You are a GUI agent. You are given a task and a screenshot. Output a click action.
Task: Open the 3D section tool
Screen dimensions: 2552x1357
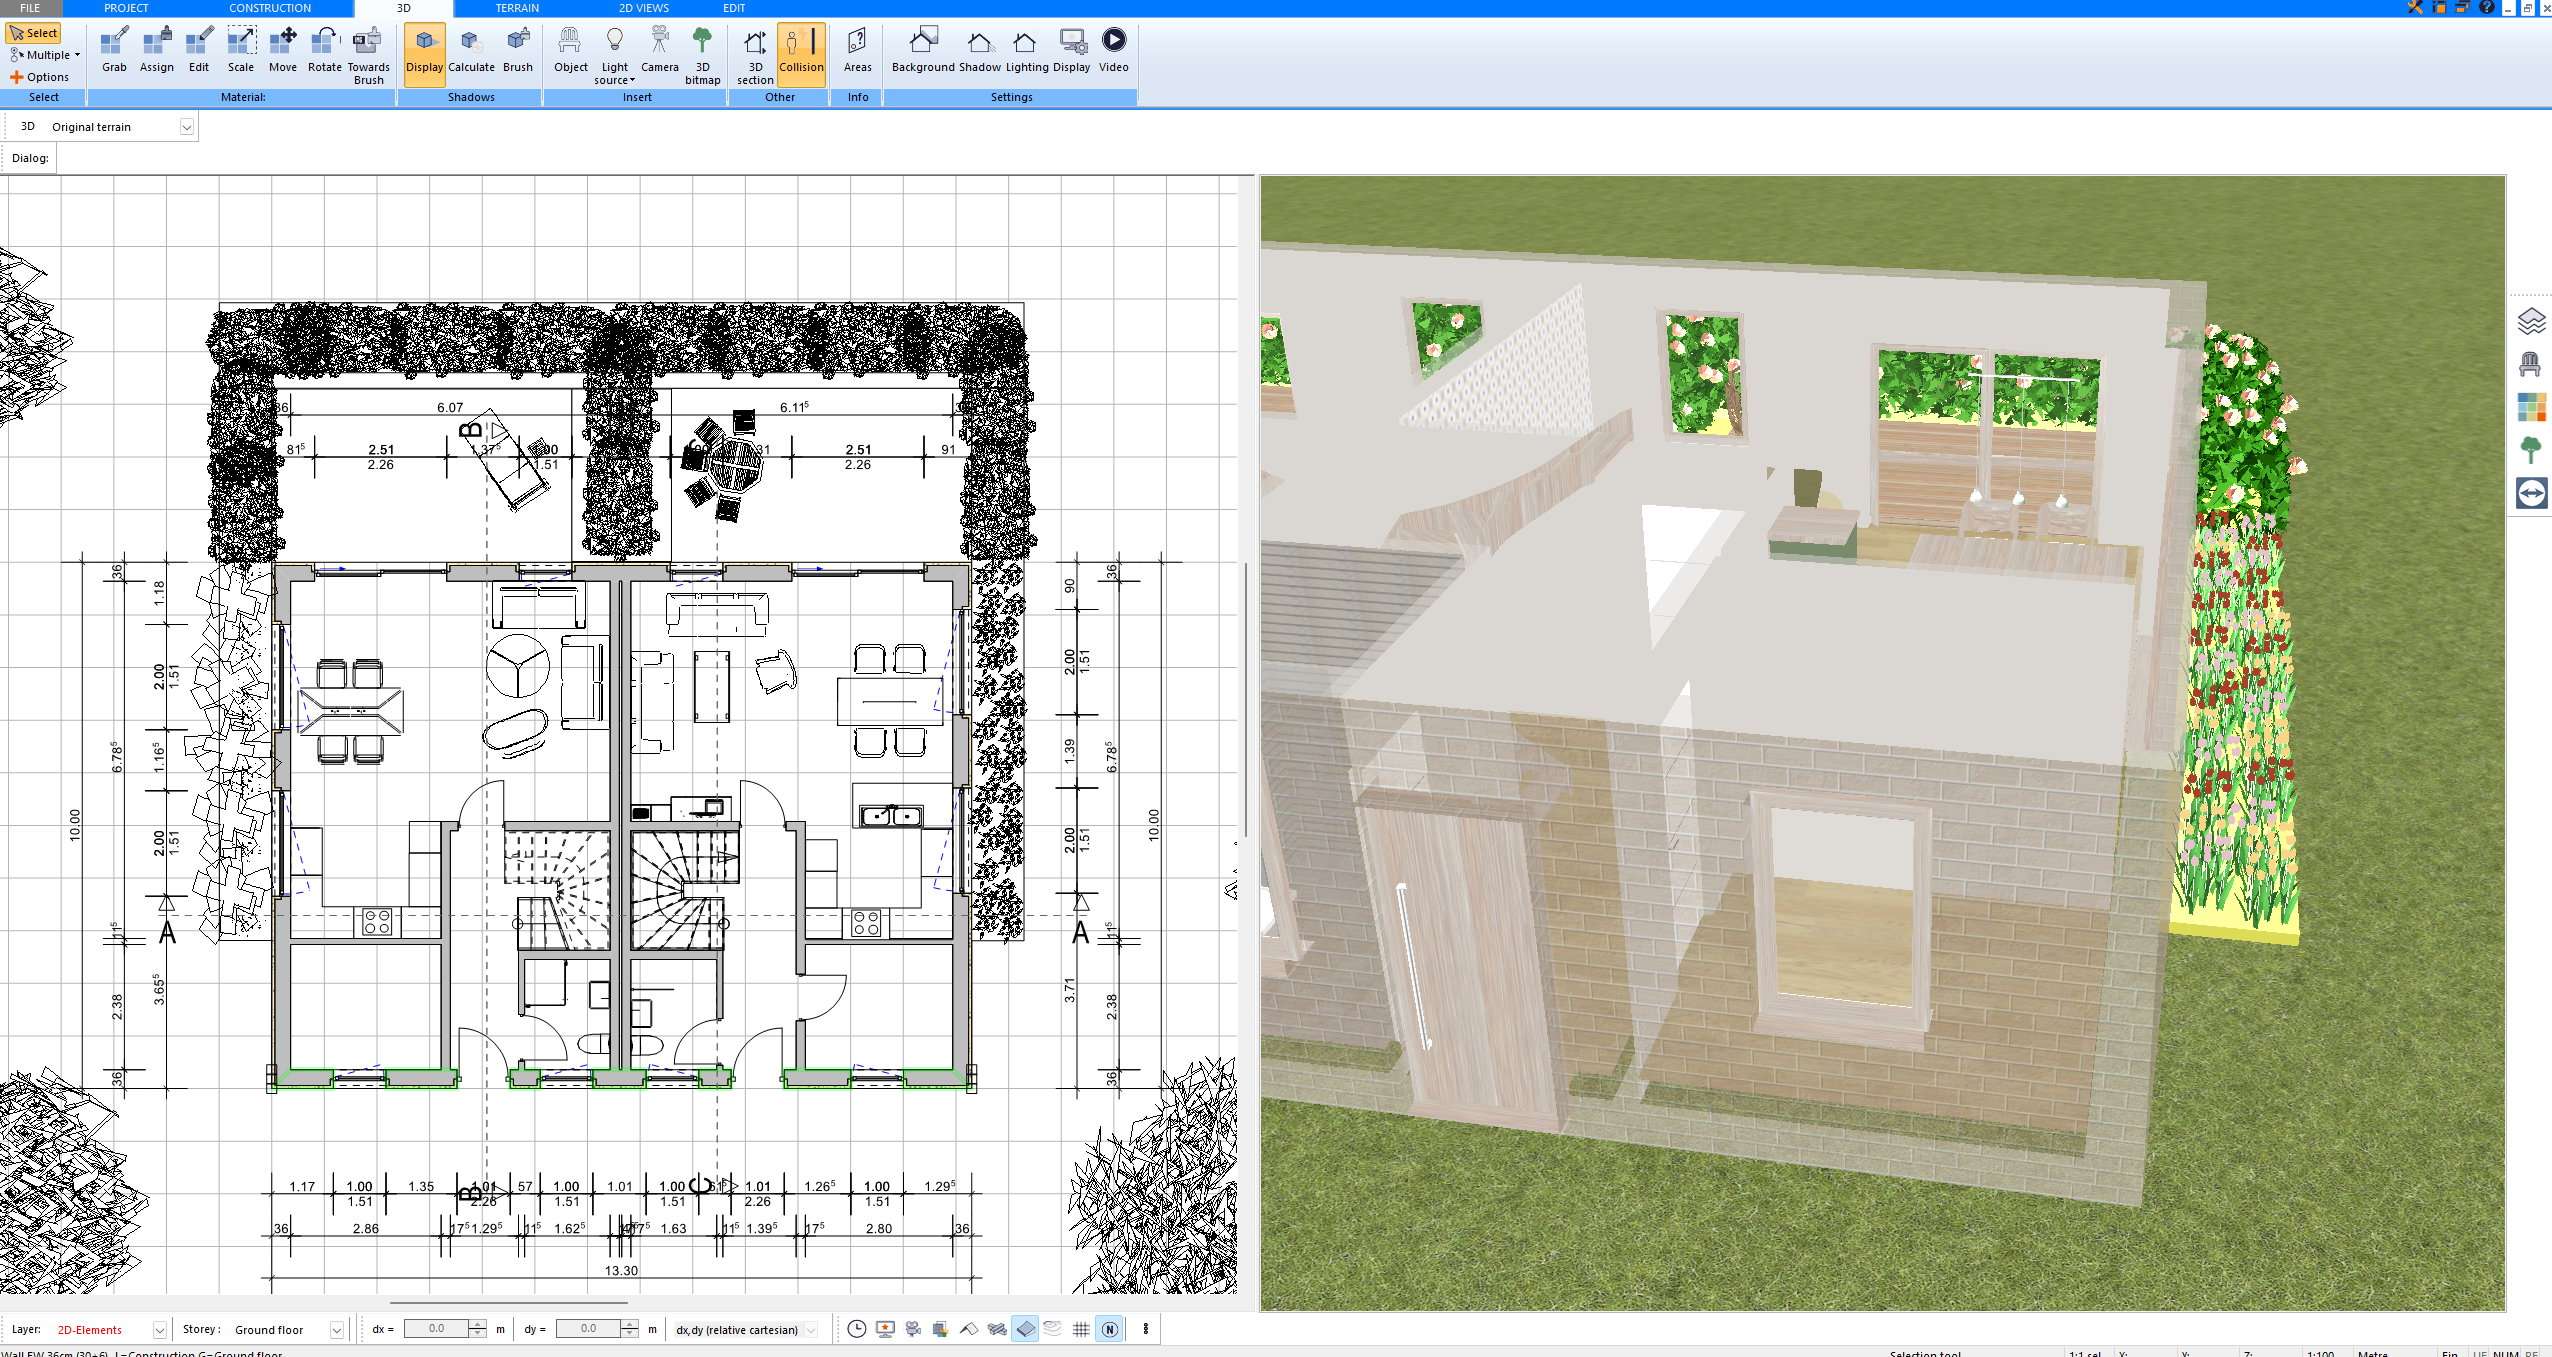tap(755, 56)
